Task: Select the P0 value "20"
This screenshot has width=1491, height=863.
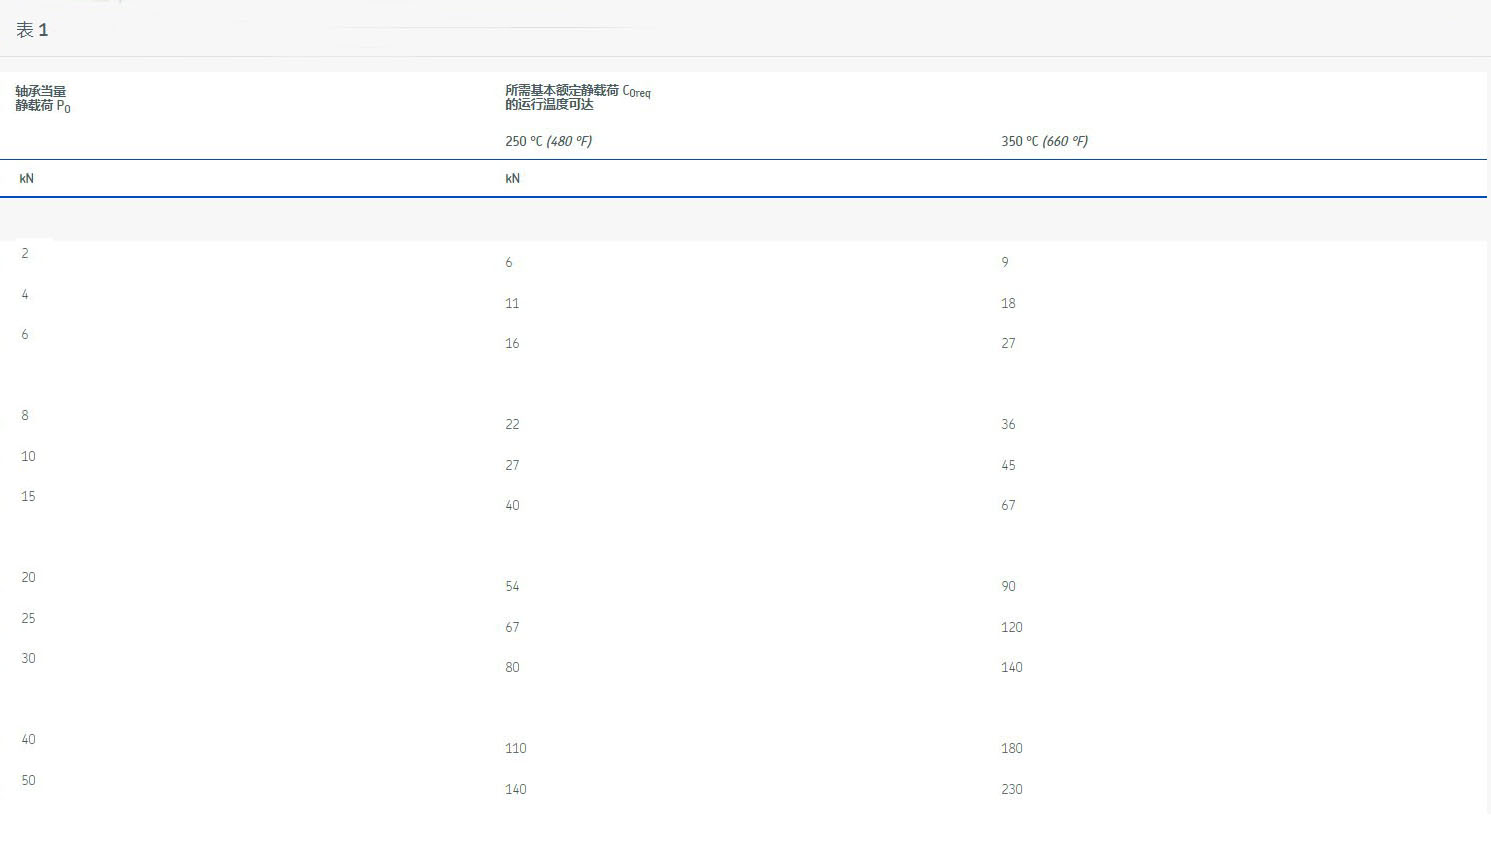Action: coord(28,578)
